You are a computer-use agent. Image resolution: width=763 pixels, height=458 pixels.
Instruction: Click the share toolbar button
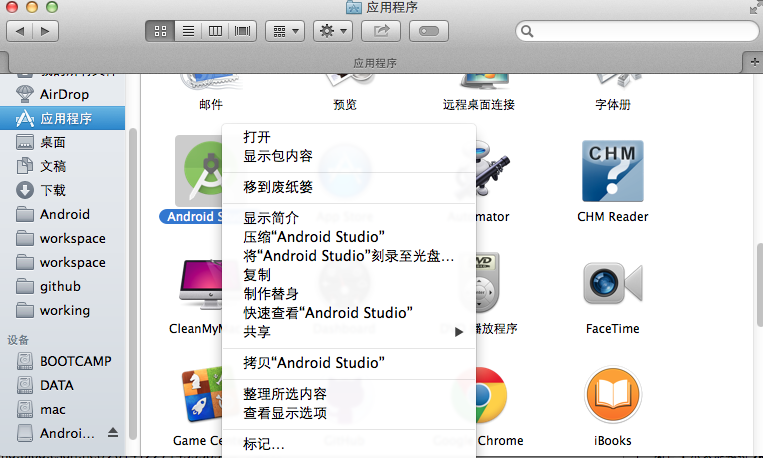pos(381,31)
